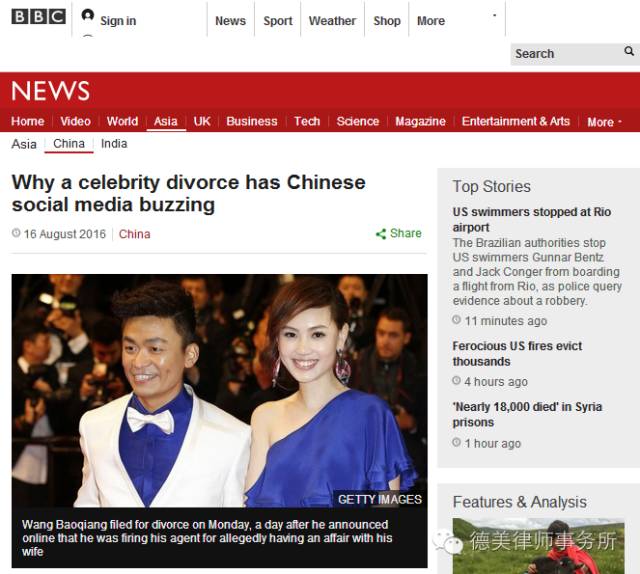The image size is (640, 574).
Task: Click the green Share icon
Action: click(381, 234)
